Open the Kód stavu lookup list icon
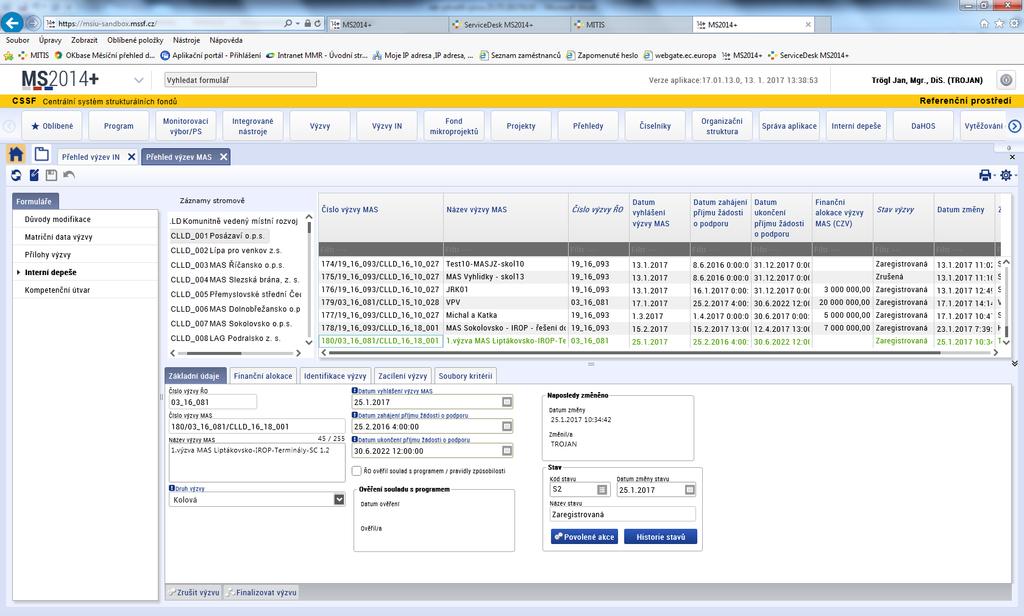1024x616 pixels. click(x=602, y=490)
